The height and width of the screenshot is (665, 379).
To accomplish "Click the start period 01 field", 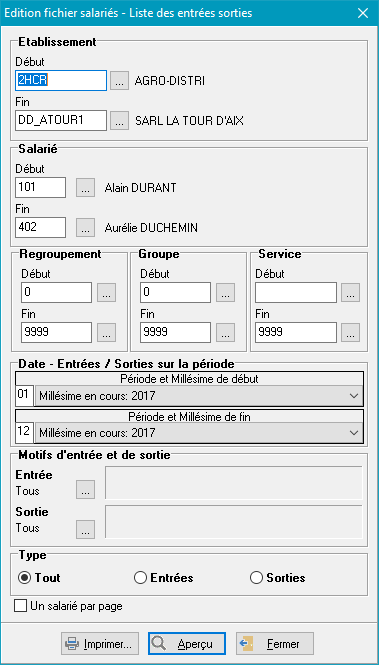I will point(25,396).
